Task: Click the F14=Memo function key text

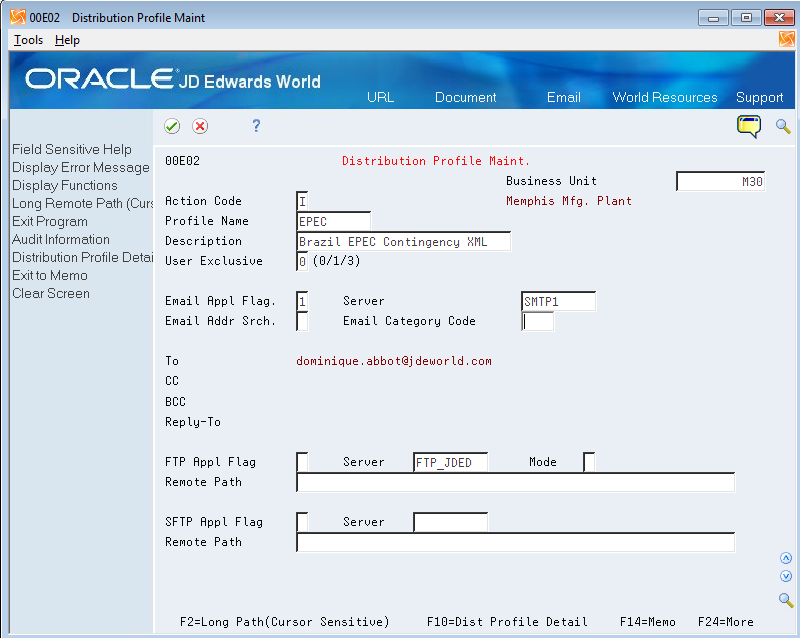Action: pos(647,622)
